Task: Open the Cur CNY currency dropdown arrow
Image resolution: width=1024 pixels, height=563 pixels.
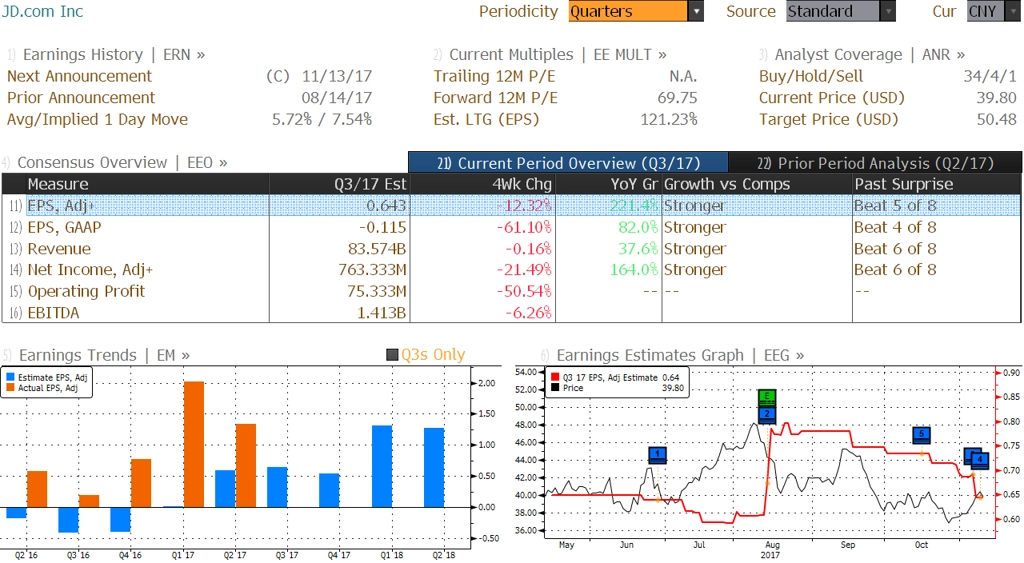Action: click(x=1014, y=12)
